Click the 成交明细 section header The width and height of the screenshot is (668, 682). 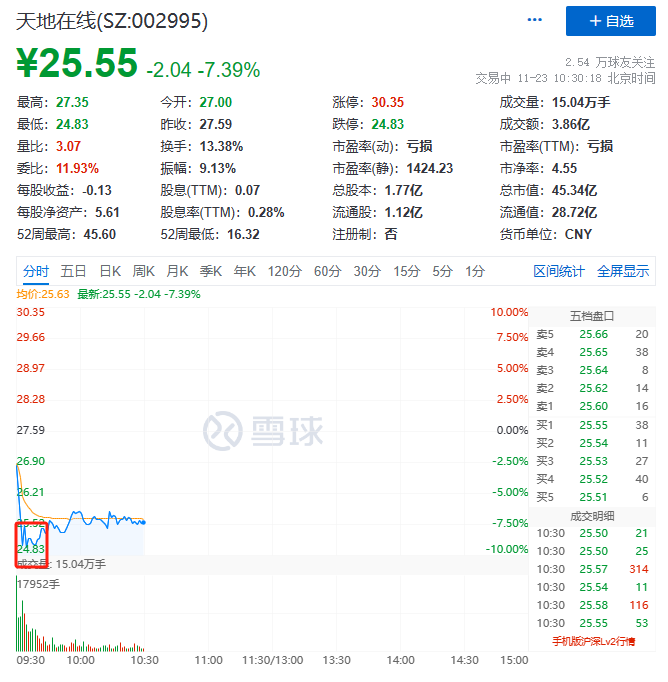(592, 516)
